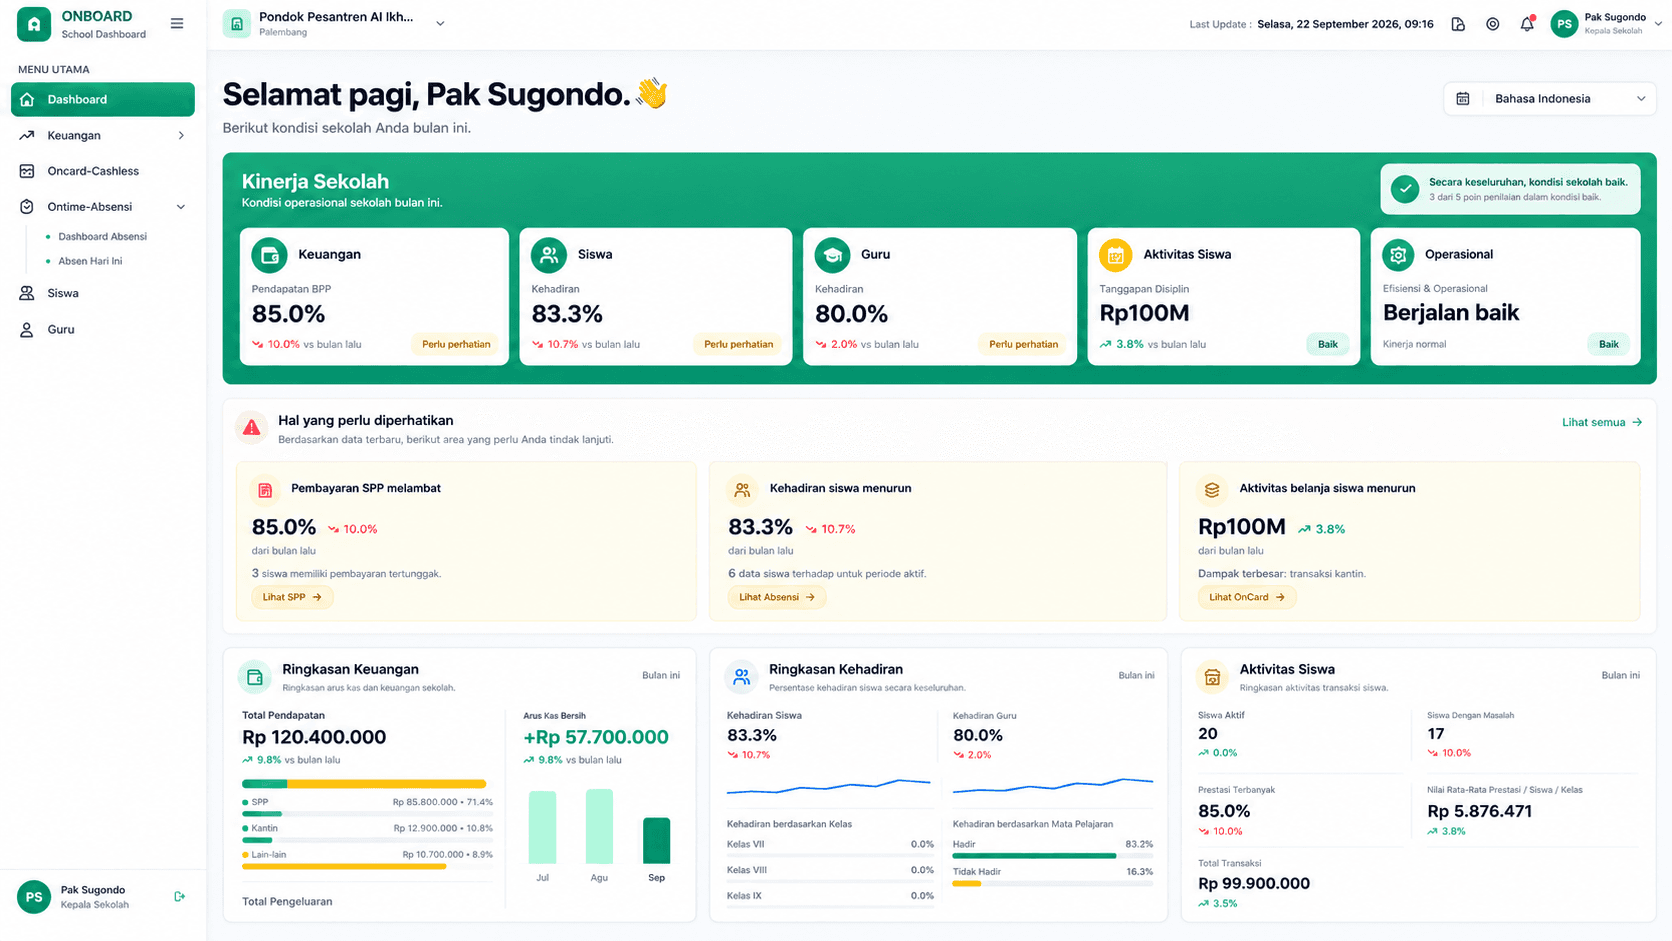Click the Ringkasan Keuangan wallet icon
The width and height of the screenshot is (1672, 941).
255,677
